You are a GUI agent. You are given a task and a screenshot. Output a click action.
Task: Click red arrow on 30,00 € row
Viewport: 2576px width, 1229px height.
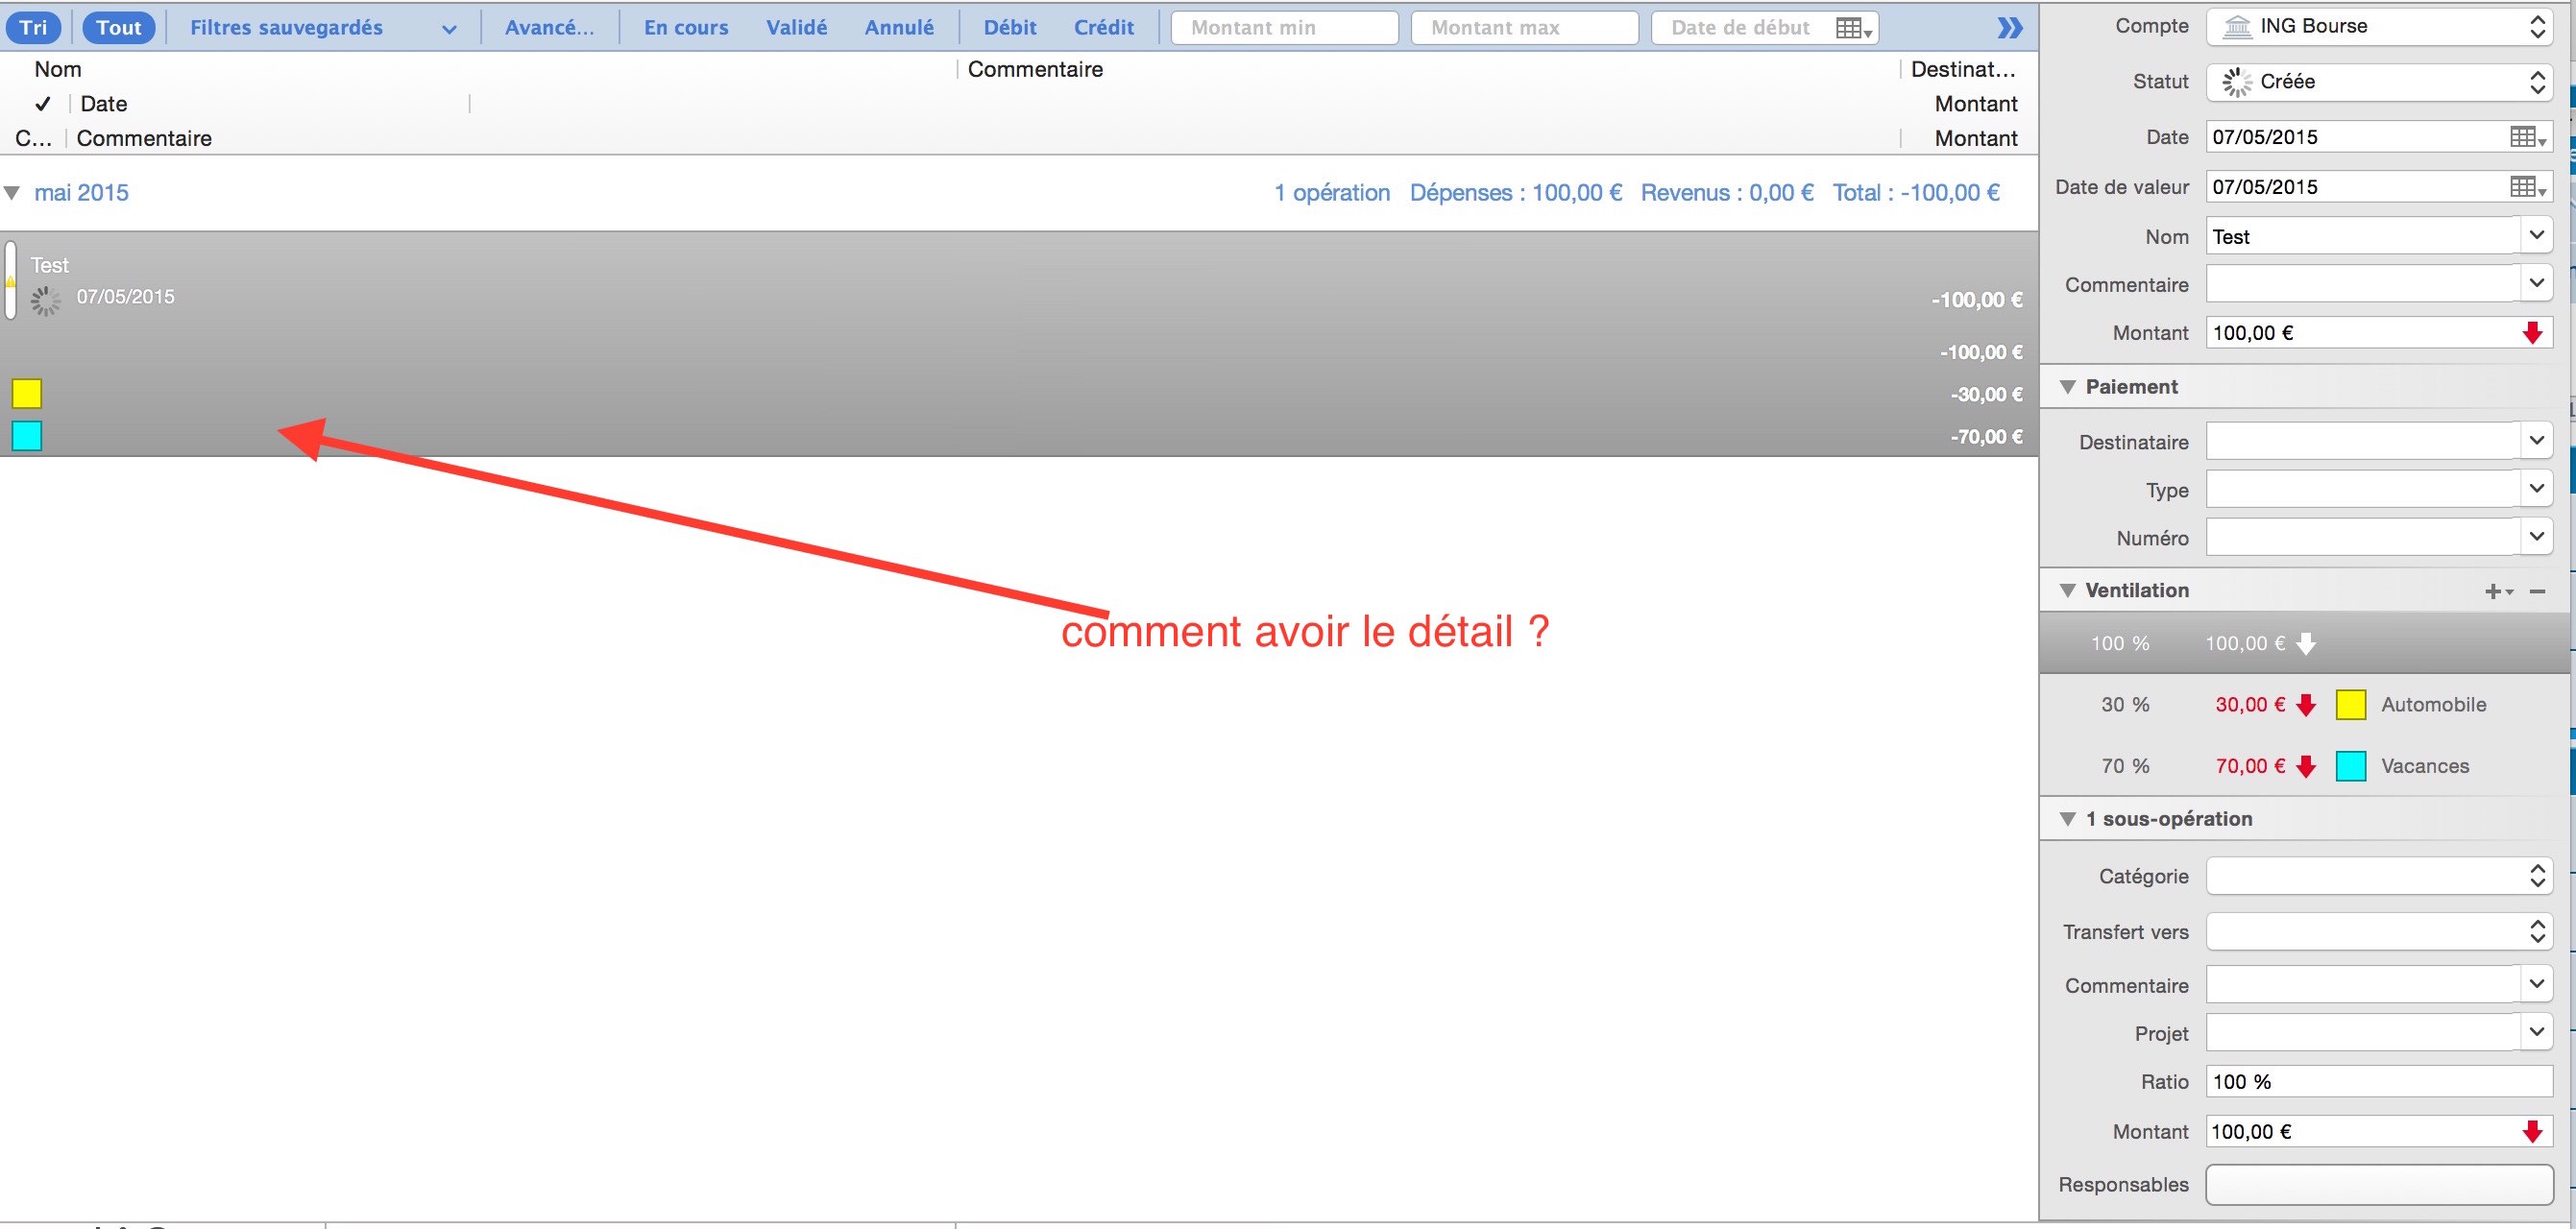point(2306,705)
